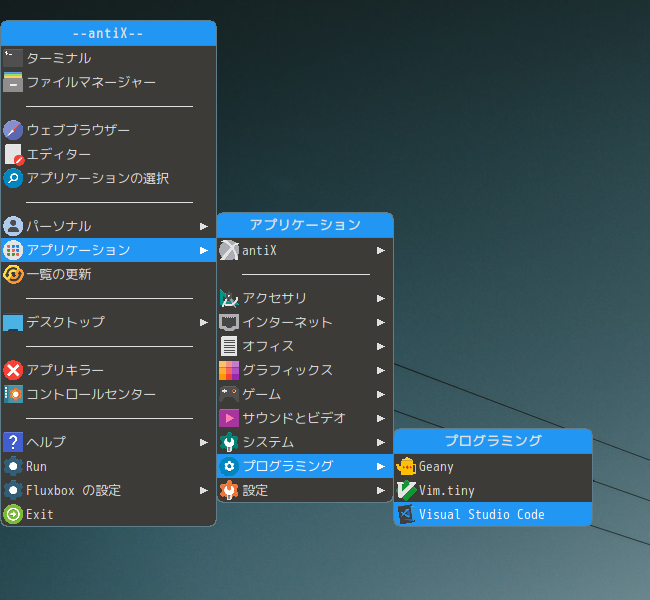Open the システム submenu label
Viewport: 650px width, 600px height.
pos(268,442)
